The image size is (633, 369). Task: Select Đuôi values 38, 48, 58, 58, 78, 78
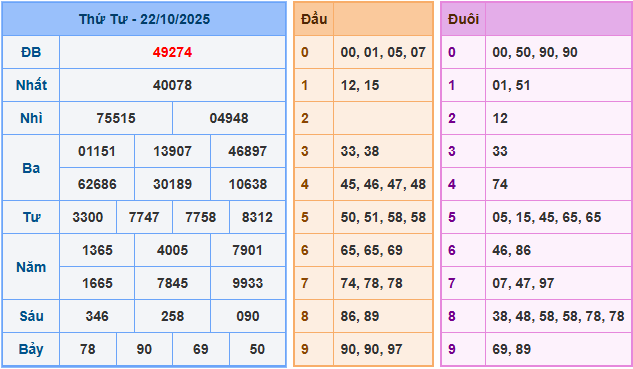pos(558,316)
